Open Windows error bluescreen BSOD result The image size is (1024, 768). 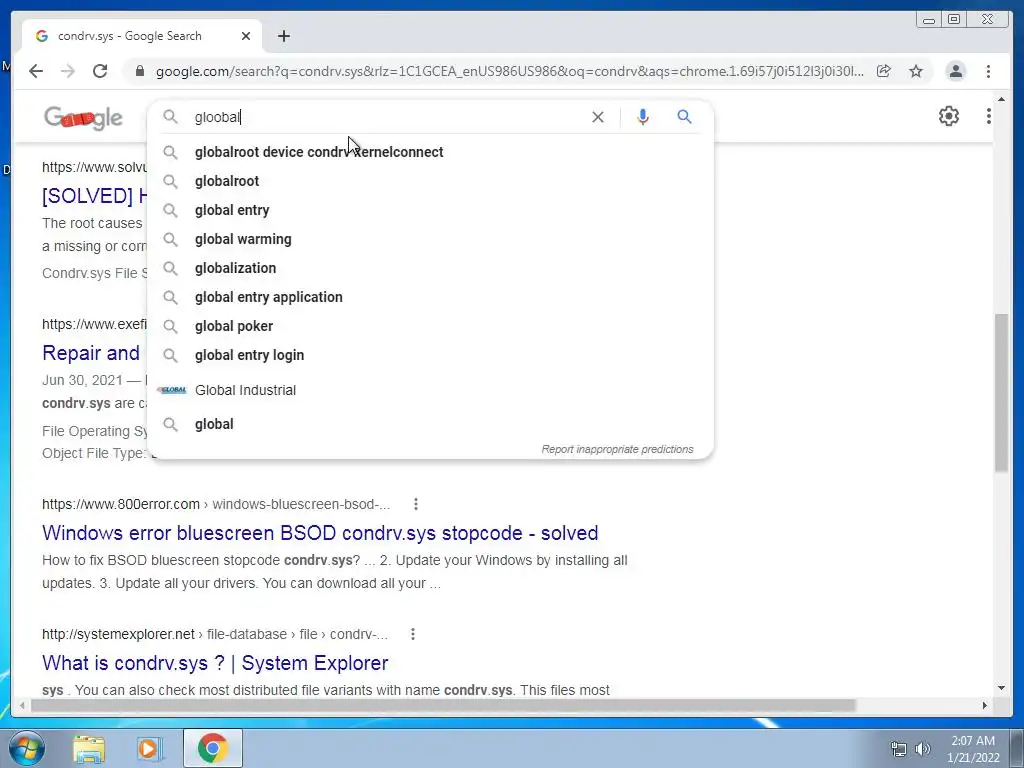tap(320, 533)
